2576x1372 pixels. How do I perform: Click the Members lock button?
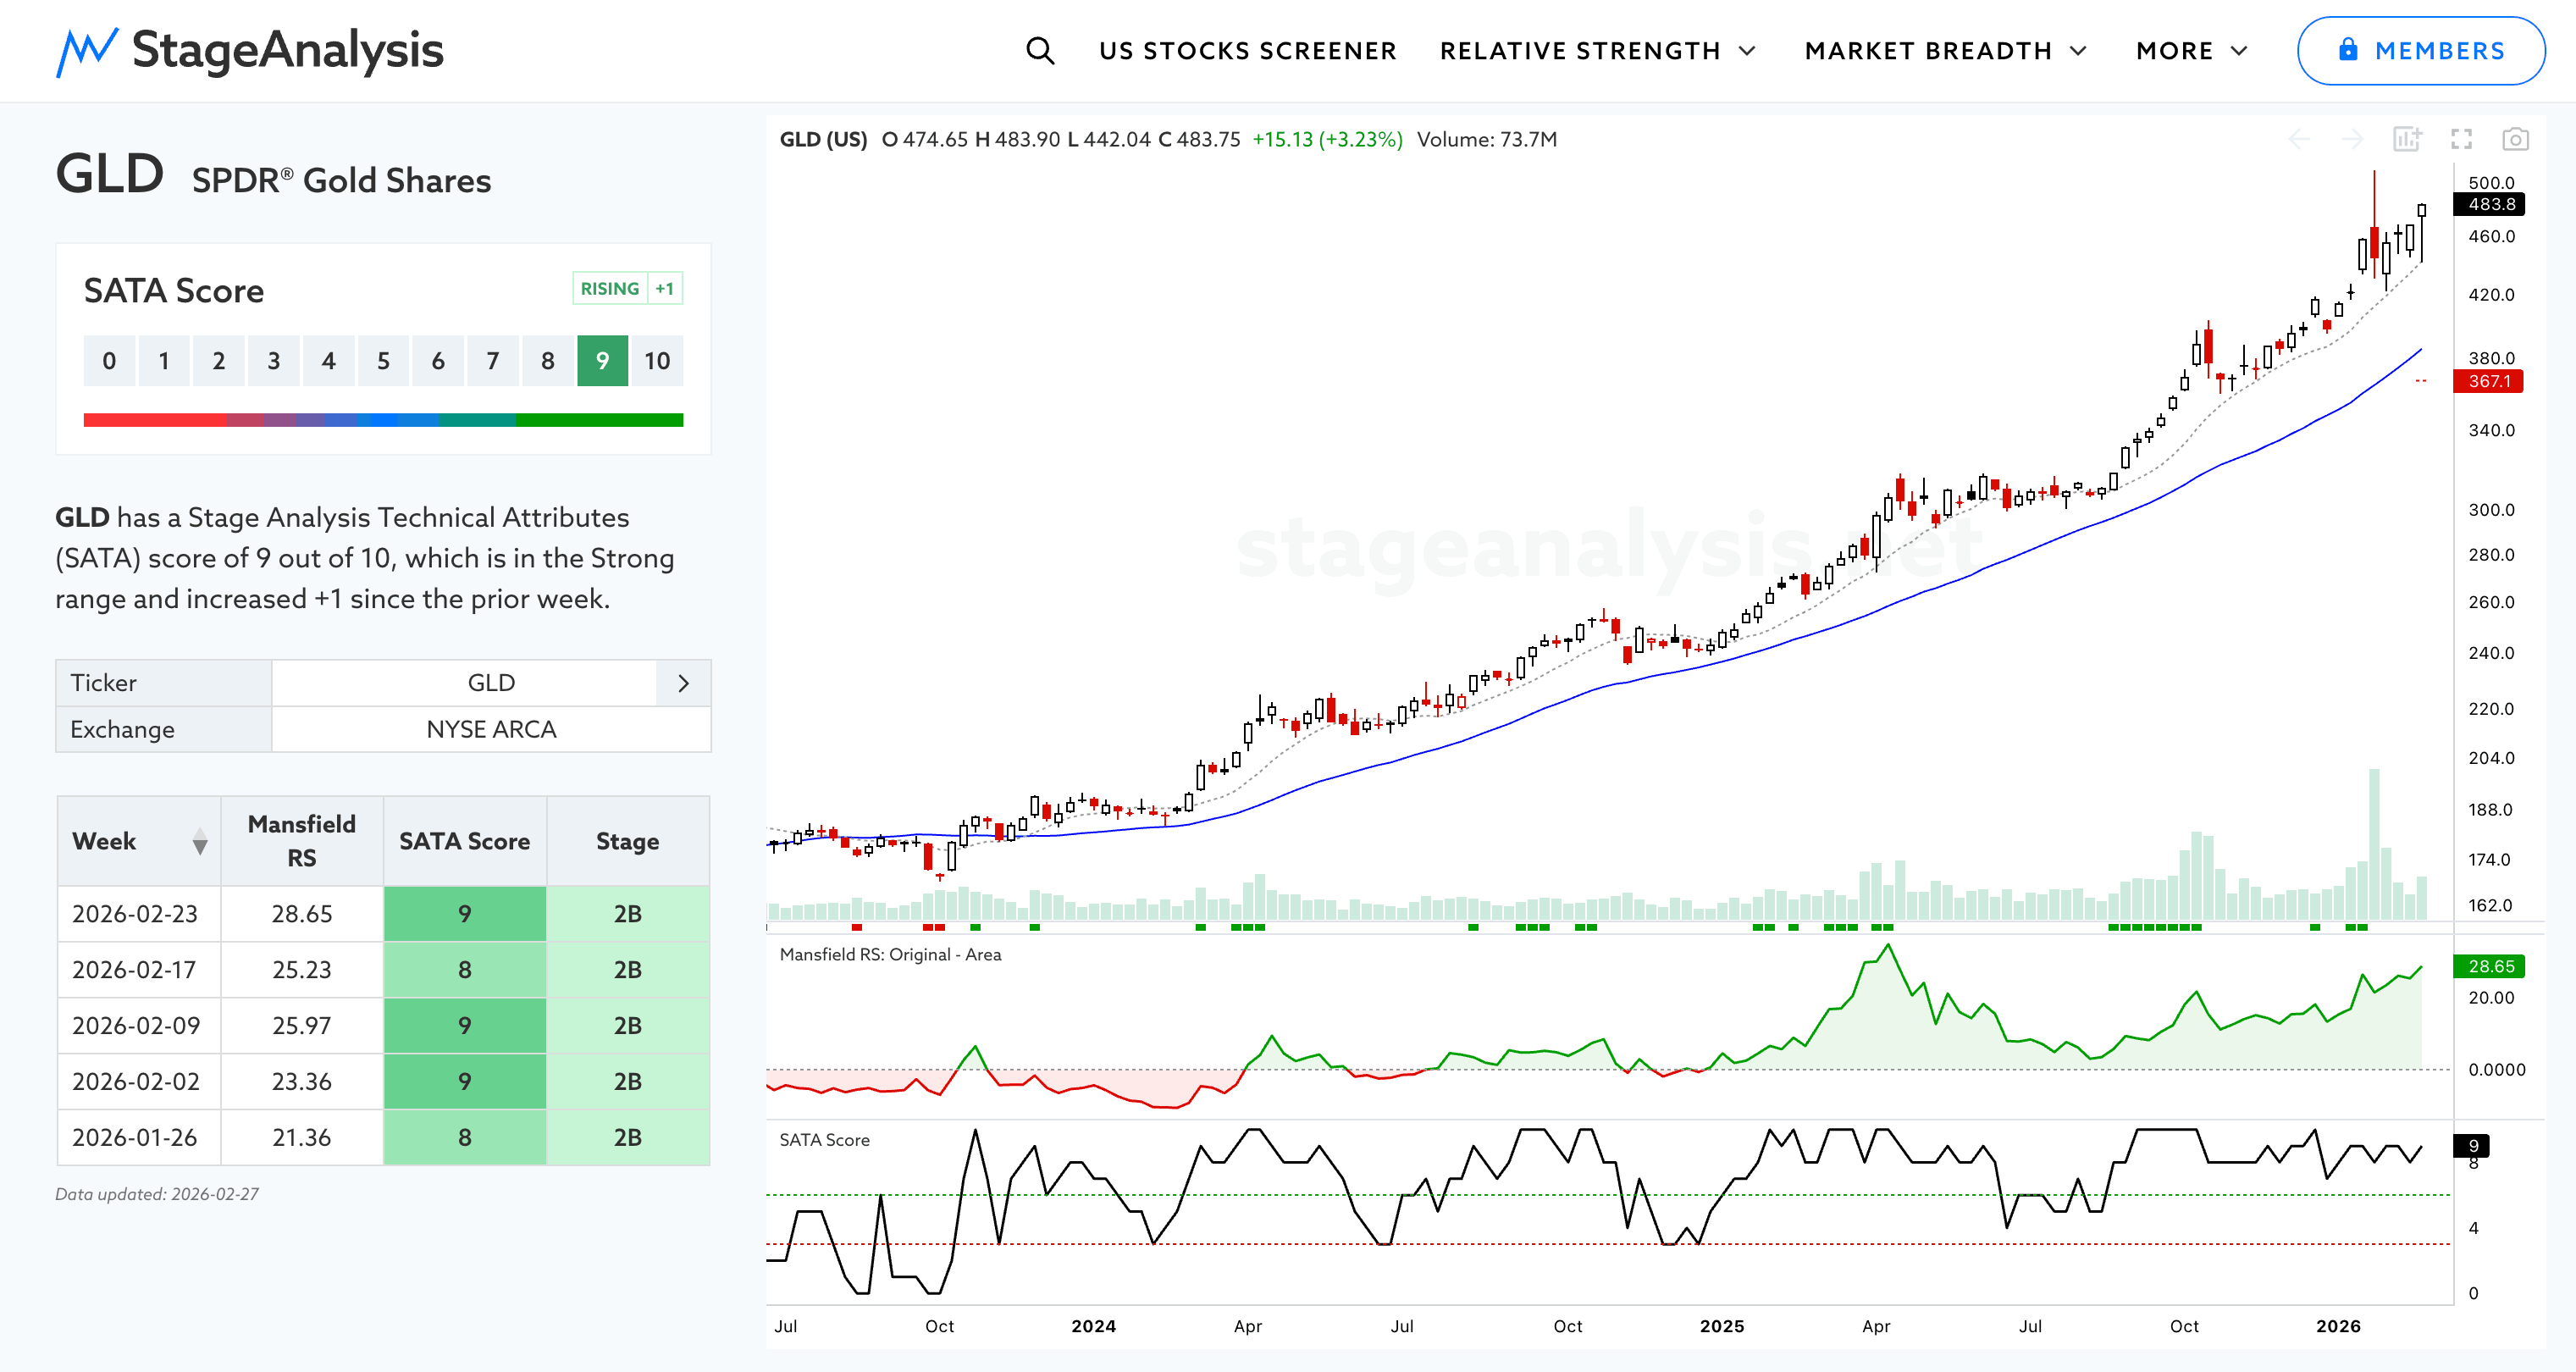[x=2420, y=51]
